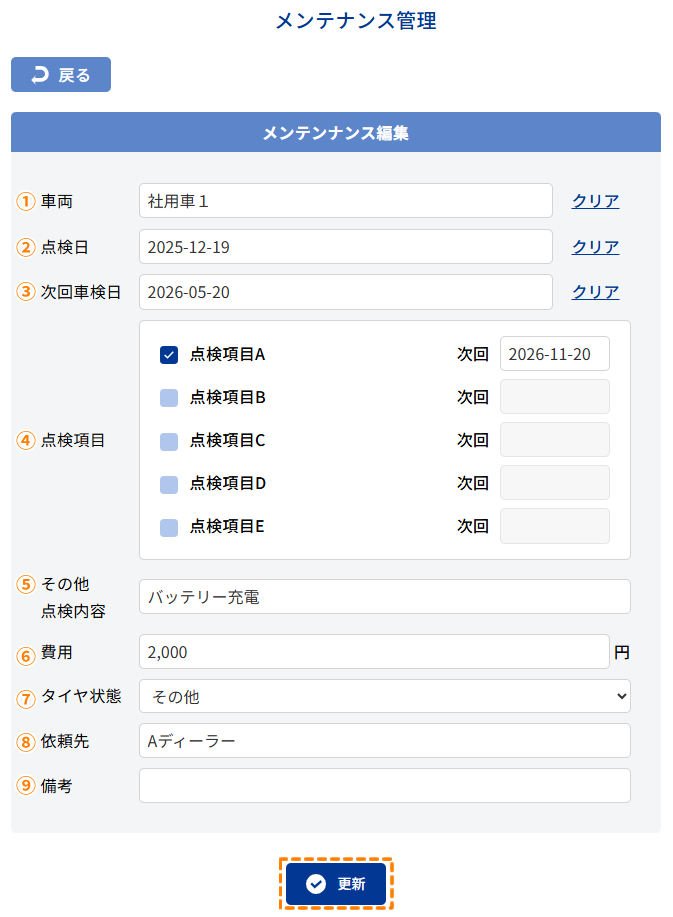
Task: Select the 点検項目E checkbox
Action: tap(169, 526)
